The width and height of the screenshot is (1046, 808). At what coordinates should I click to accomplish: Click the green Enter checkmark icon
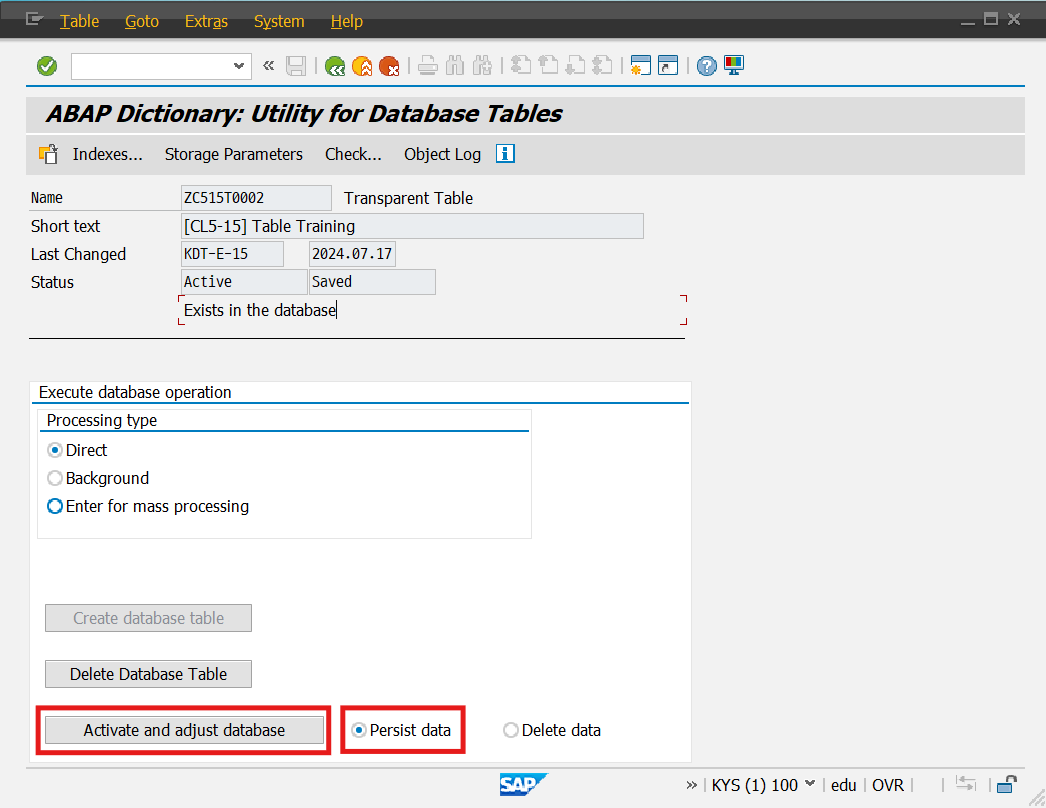(47, 66)
